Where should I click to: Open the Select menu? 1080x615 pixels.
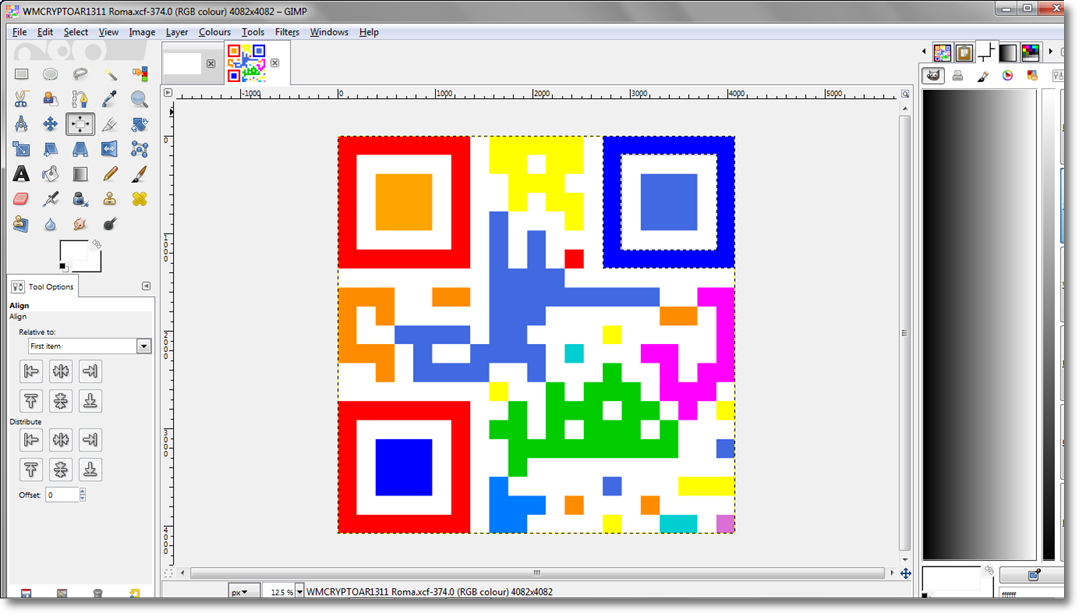click(x=76, y=32)
